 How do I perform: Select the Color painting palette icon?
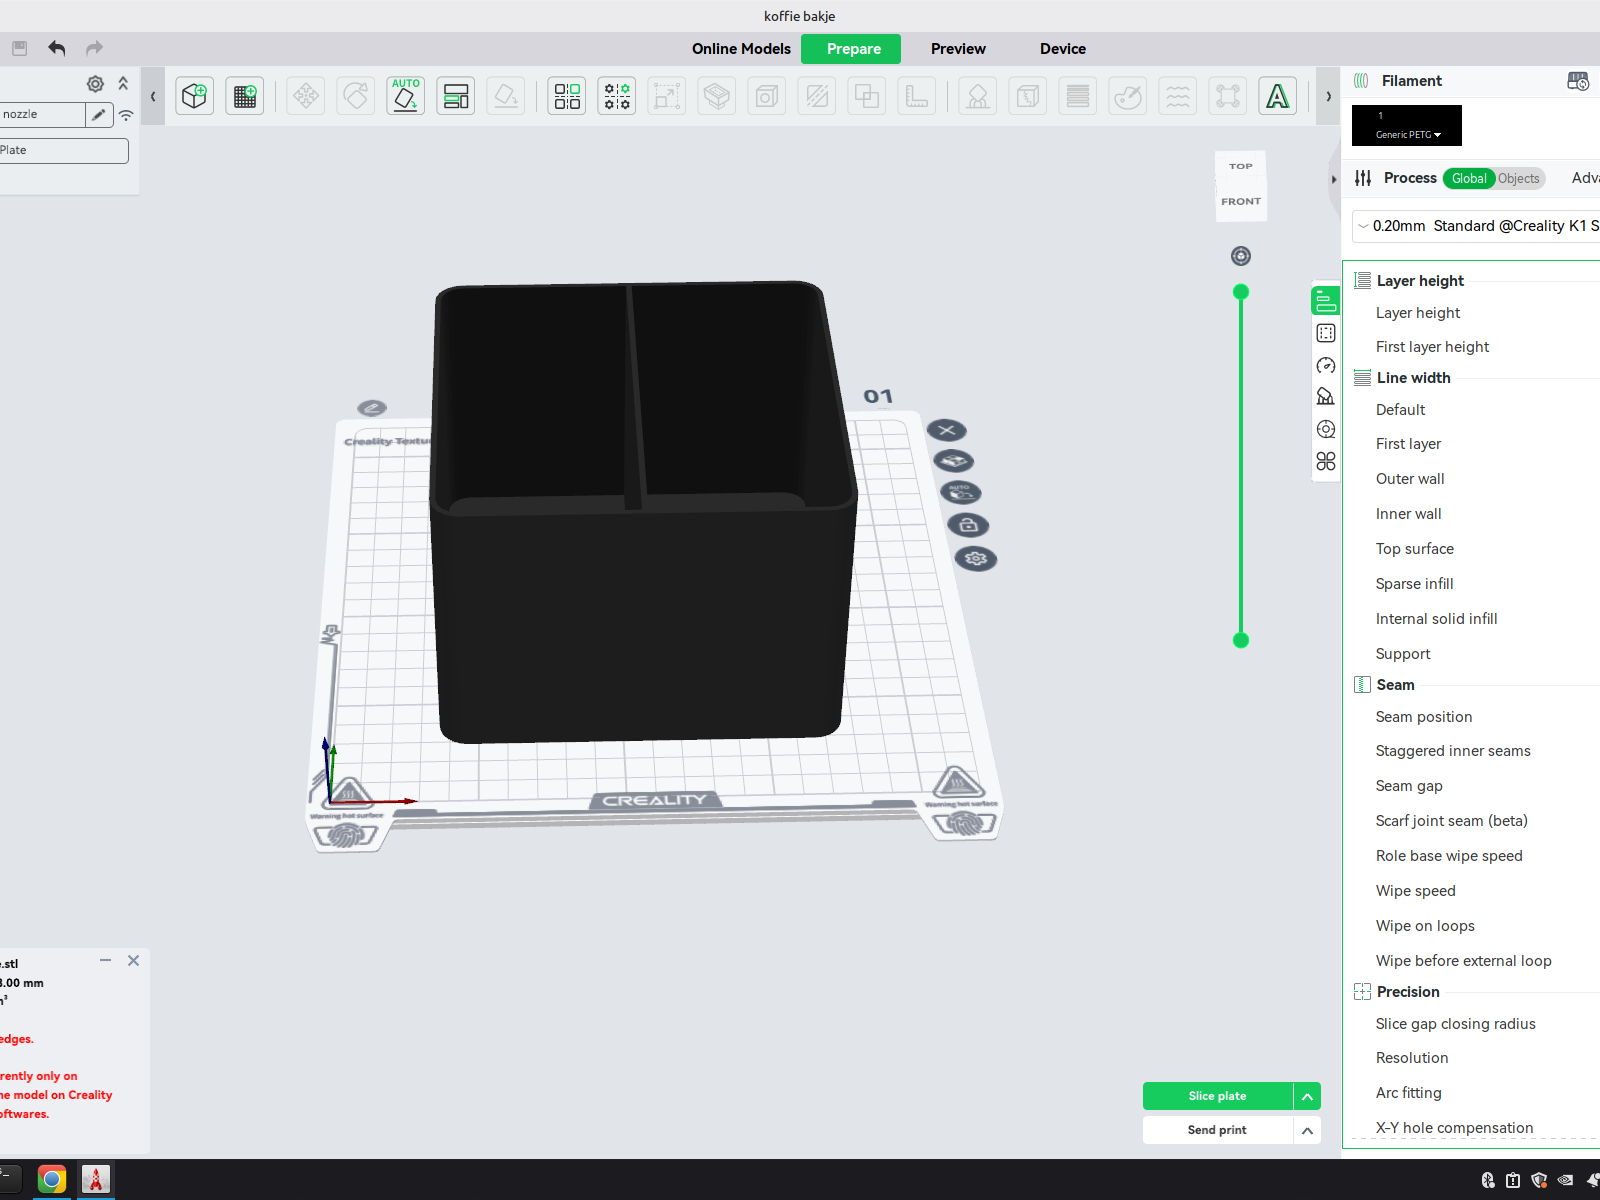pos(1128,96)
